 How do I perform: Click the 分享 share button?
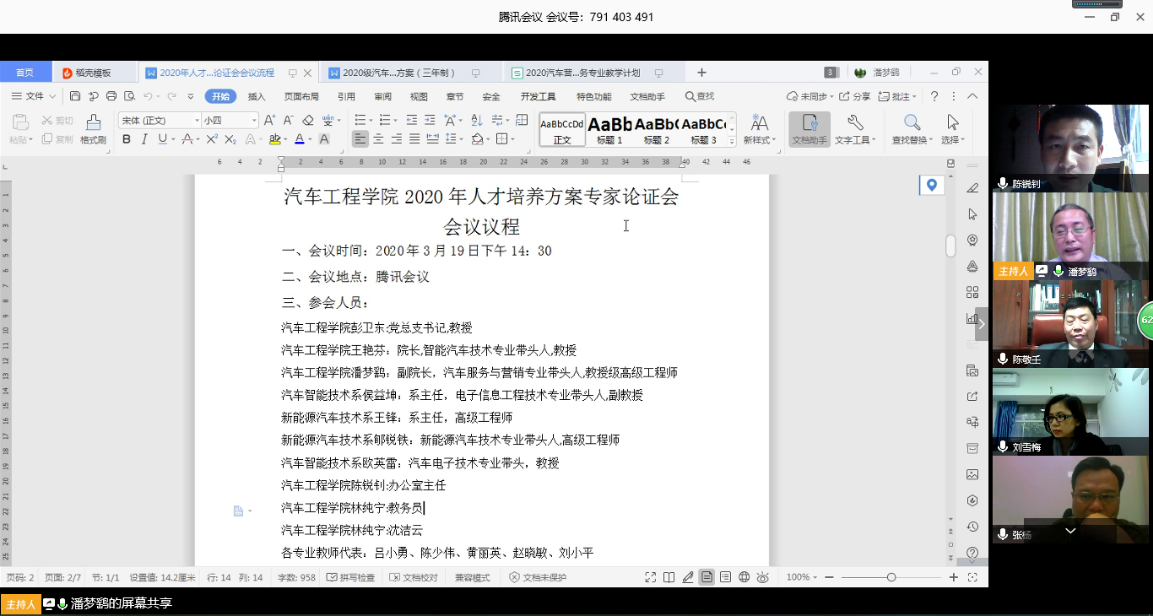tap(855, 96)
